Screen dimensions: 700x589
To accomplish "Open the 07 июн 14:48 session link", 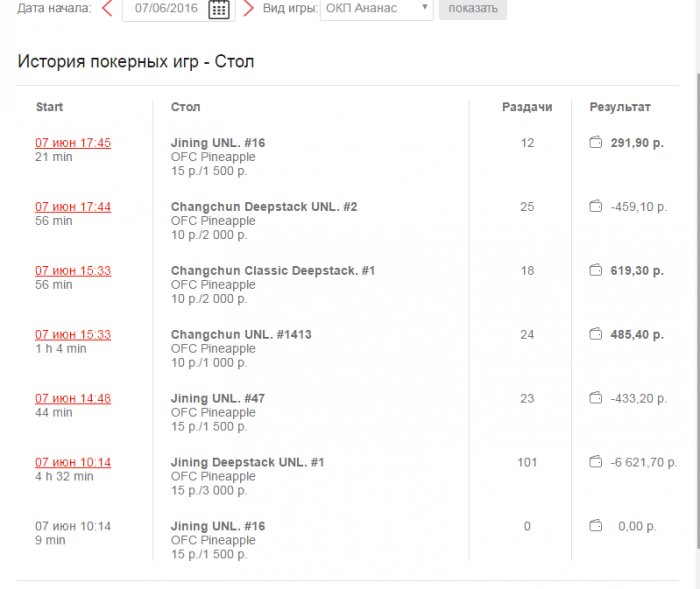I will [x=73, y=399].
